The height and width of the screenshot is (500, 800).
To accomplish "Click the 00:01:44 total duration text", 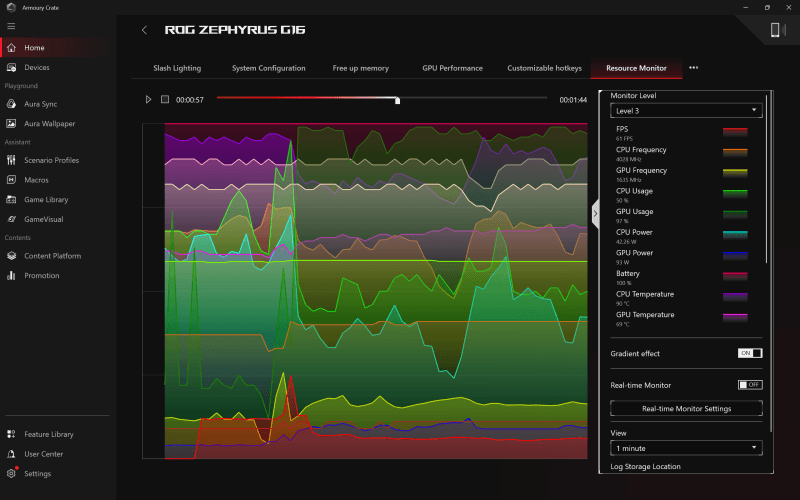I will point(573,100).
